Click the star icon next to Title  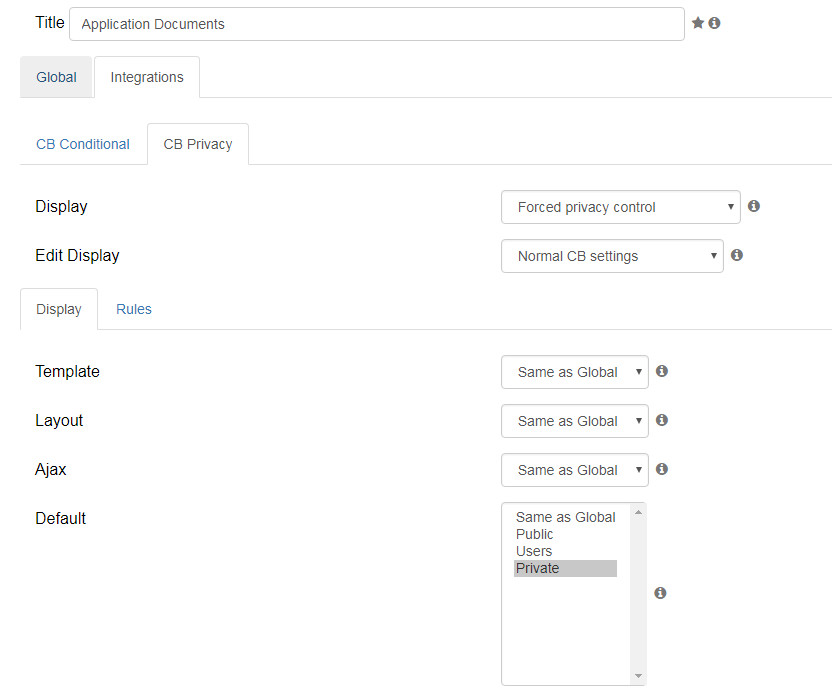pyautogui.click(x=698, y=23)
